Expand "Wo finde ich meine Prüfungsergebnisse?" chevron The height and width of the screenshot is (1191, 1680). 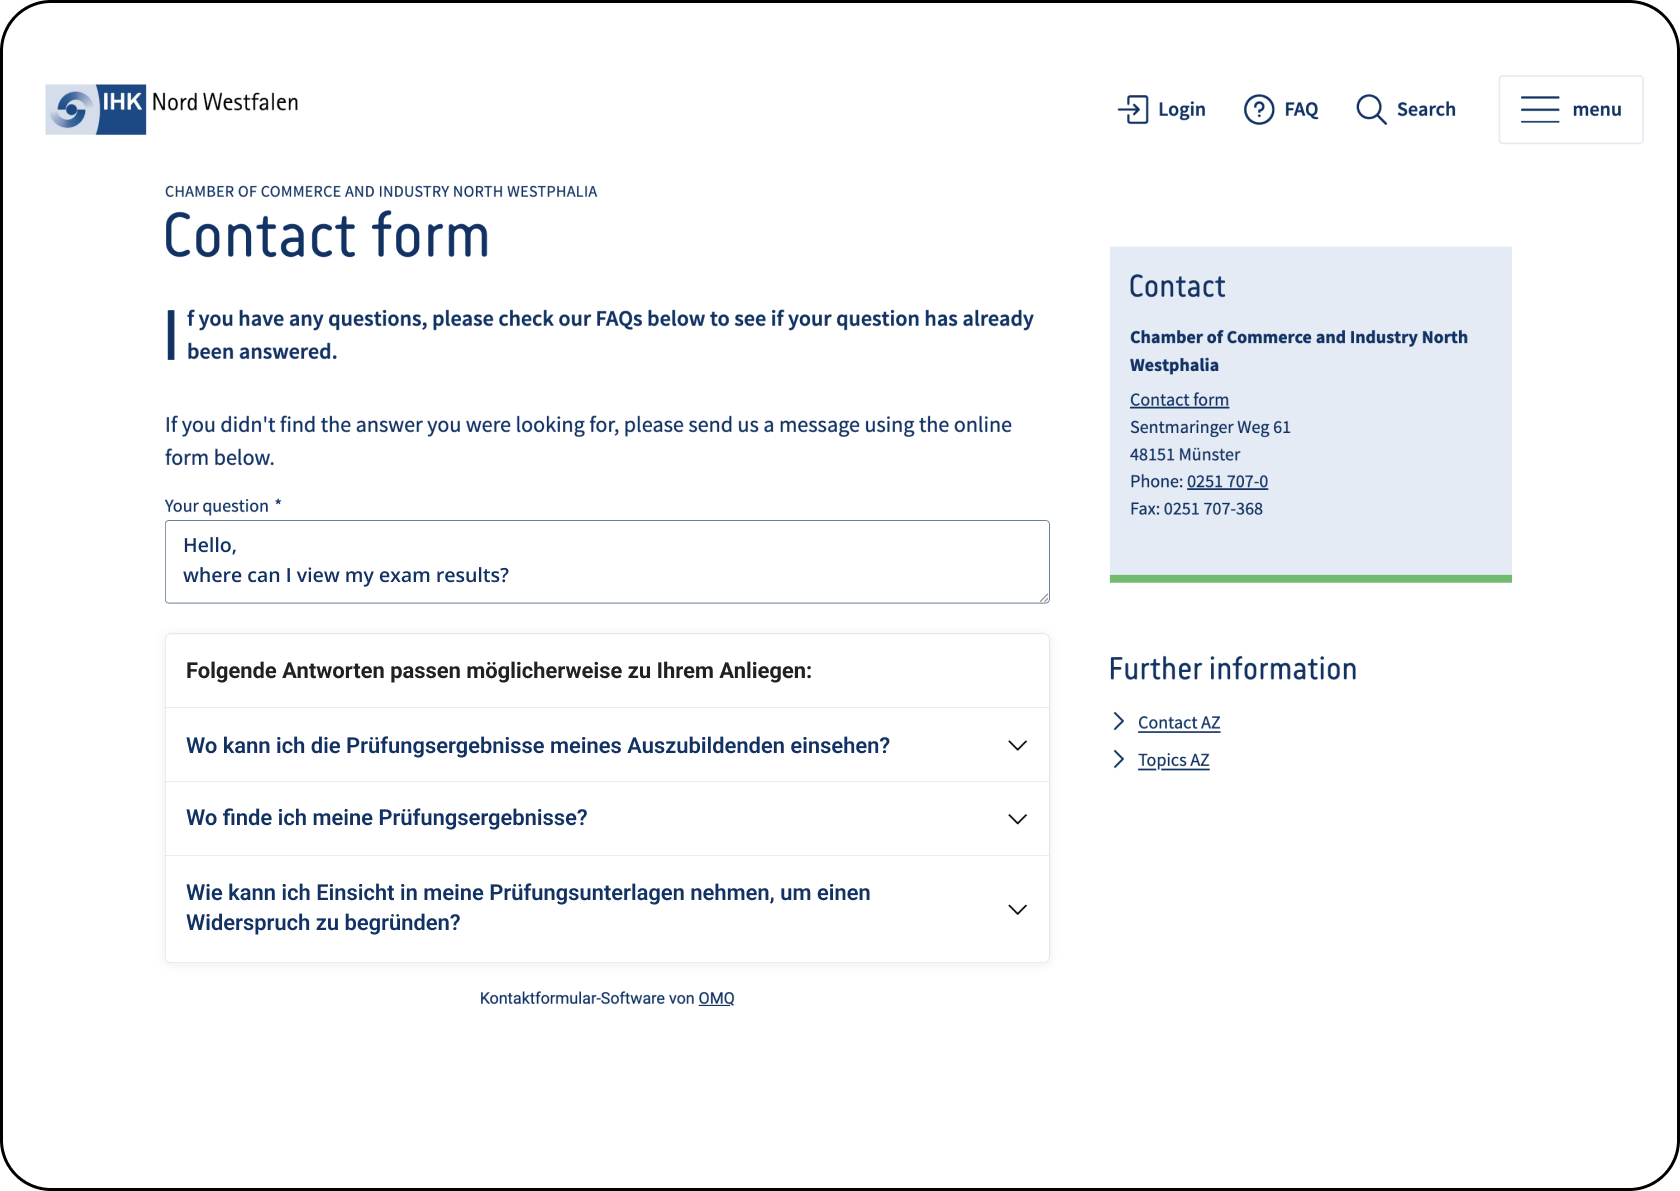1017,818
